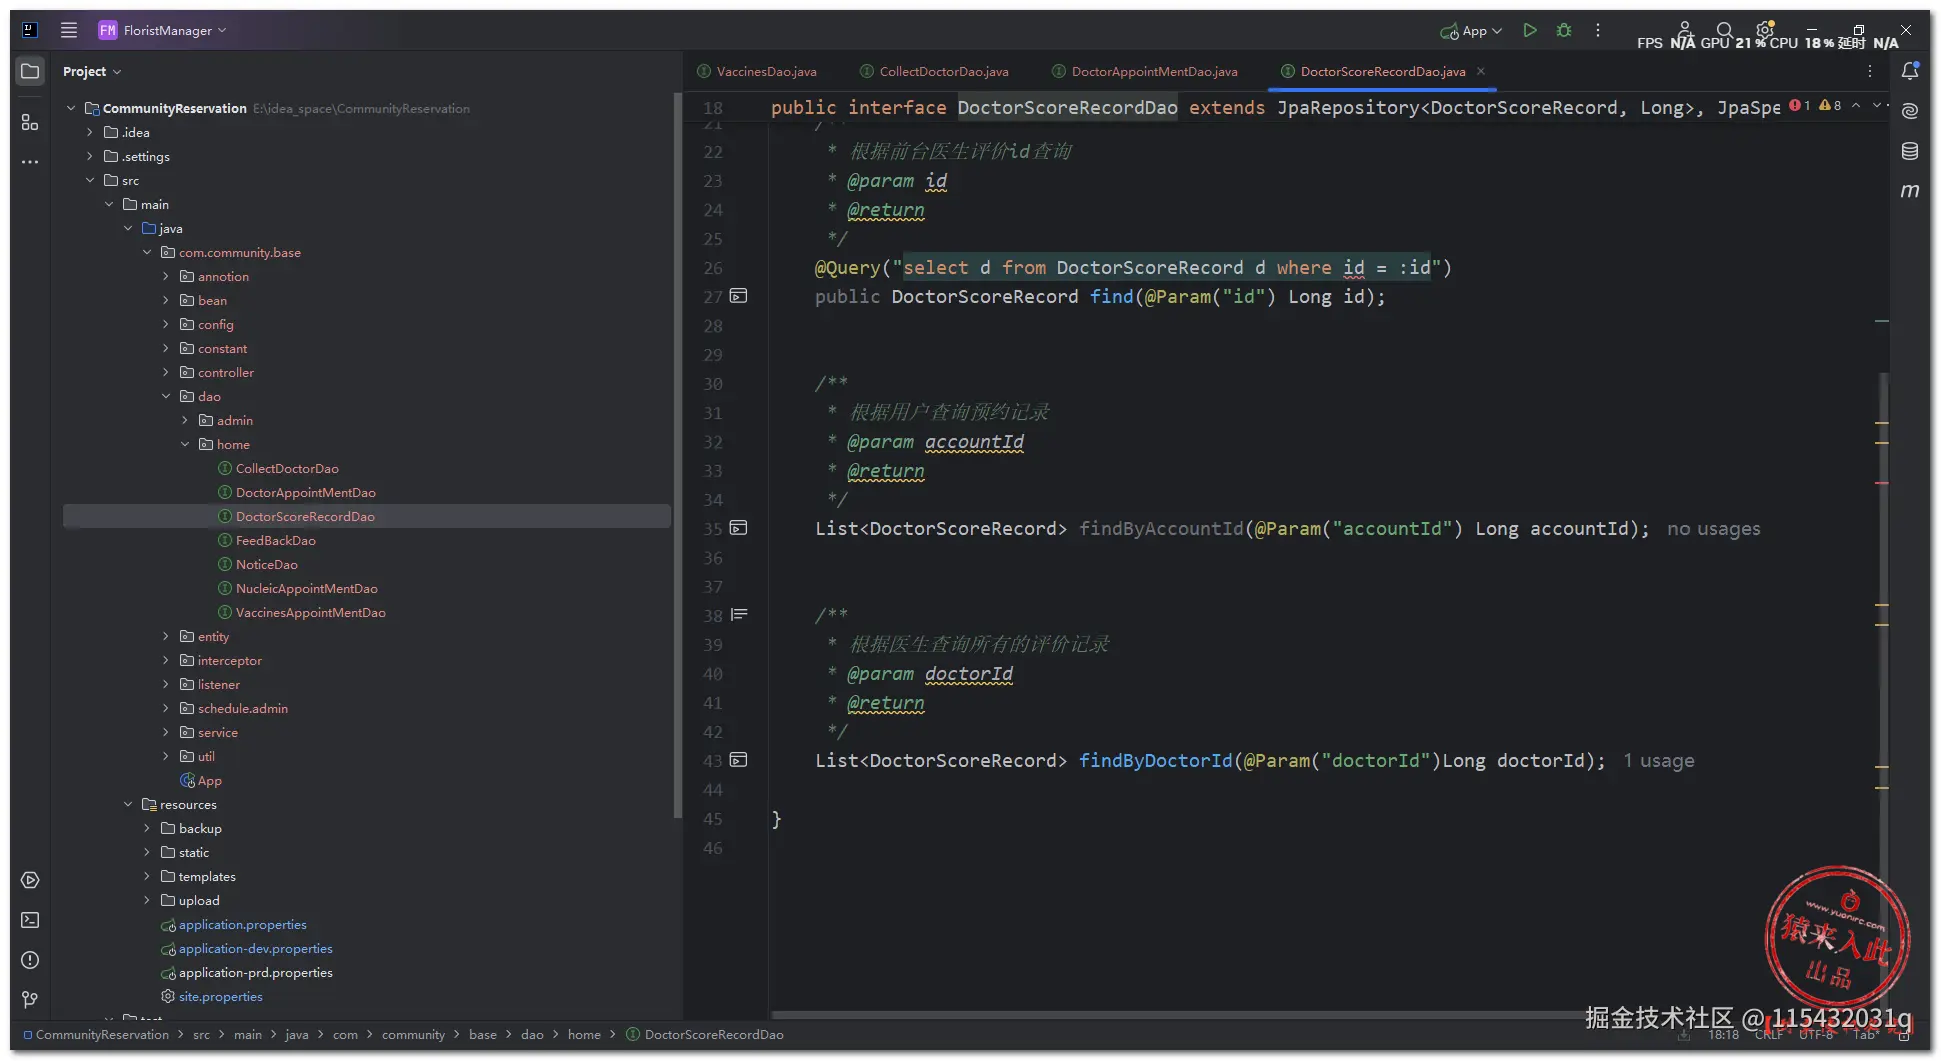
Task: Expand the admin package under dao
Action: point(185,420)
